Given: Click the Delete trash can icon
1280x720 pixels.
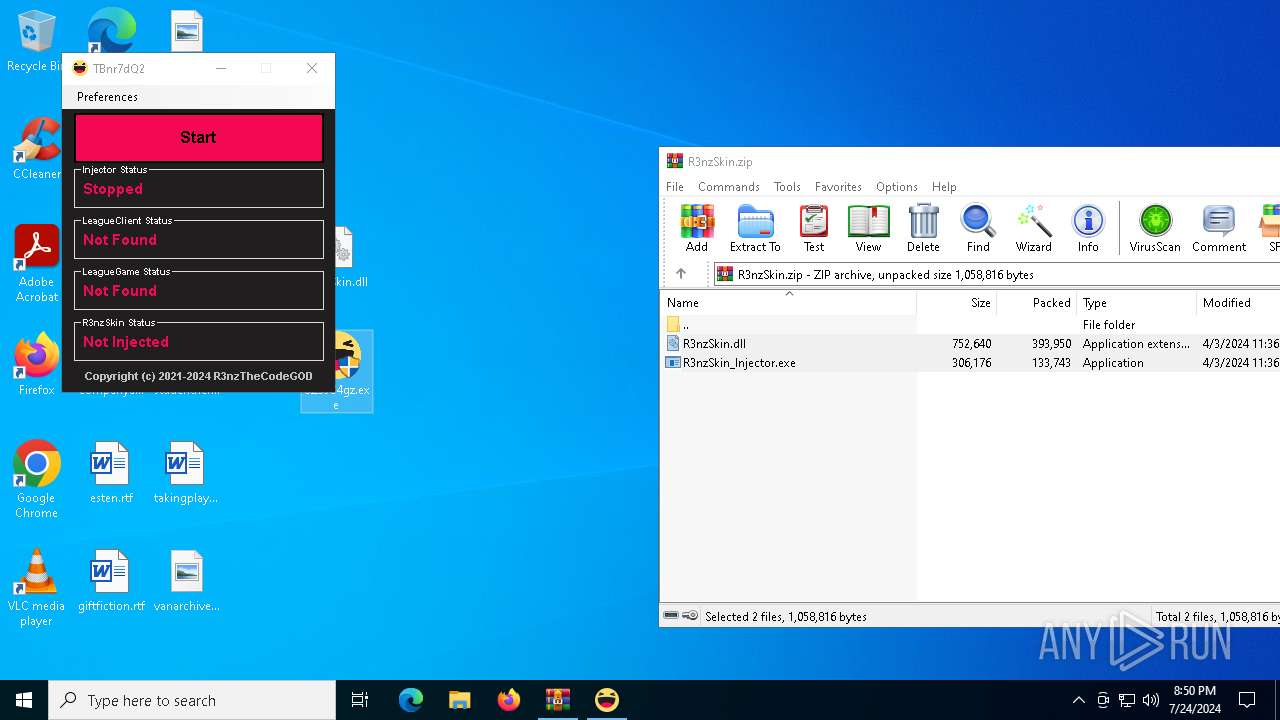Looking at the screenshot, I should tap(923, 228).
